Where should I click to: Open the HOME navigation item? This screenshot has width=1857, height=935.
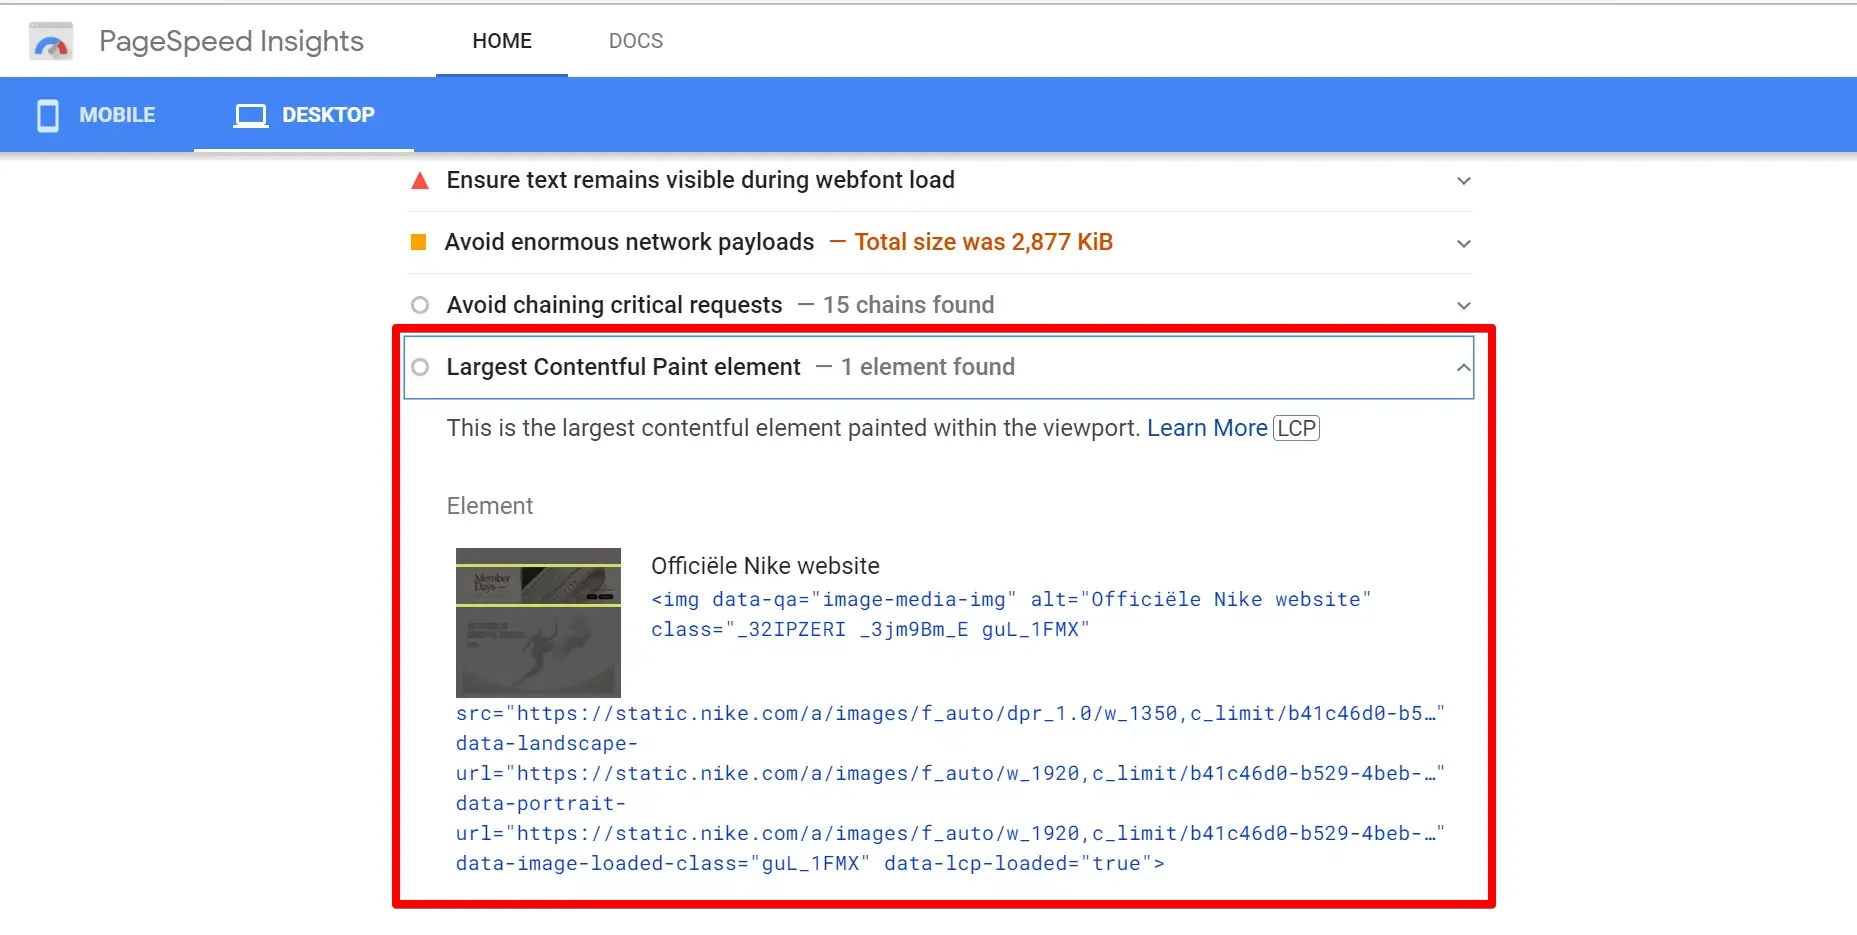pos(501,41)
